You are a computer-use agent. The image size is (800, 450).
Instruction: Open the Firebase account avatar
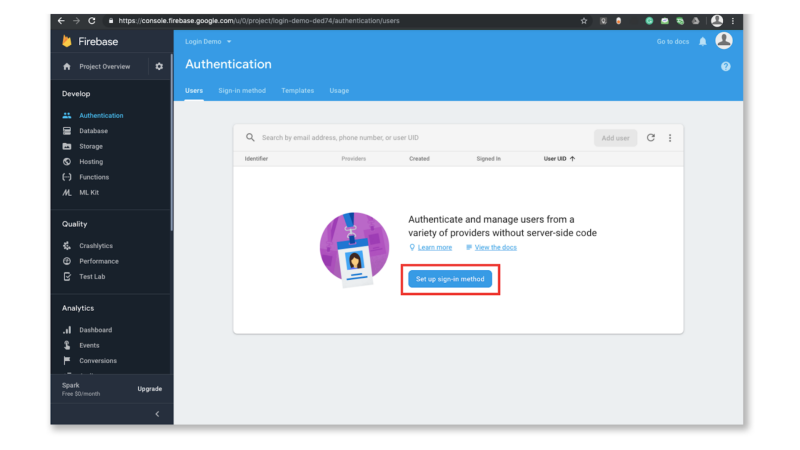tap(723, 40)
